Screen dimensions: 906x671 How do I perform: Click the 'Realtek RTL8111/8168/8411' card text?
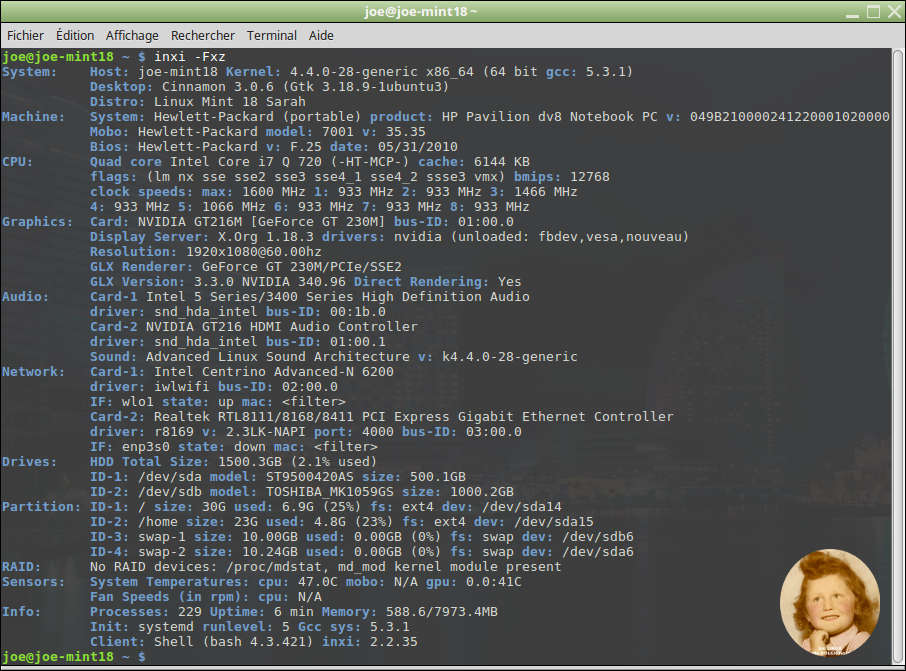click(x=254, y=417)
